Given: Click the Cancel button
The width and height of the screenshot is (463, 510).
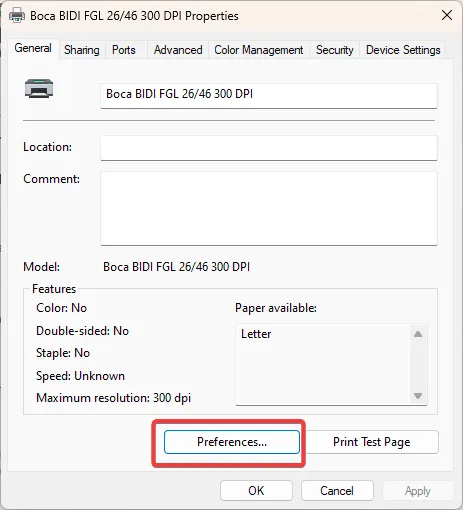Looking at the screenshot, I should (x=337, y=491).
